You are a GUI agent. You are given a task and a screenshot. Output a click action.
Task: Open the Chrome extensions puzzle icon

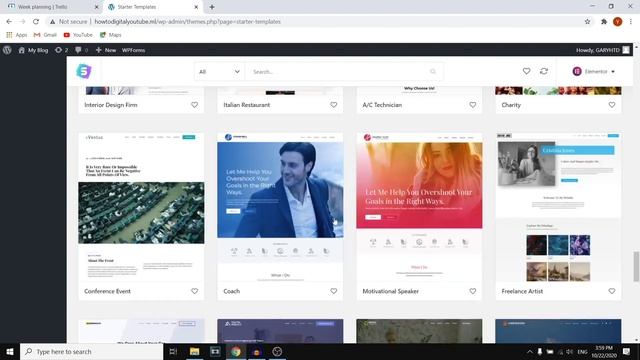[x=604, y=22]
